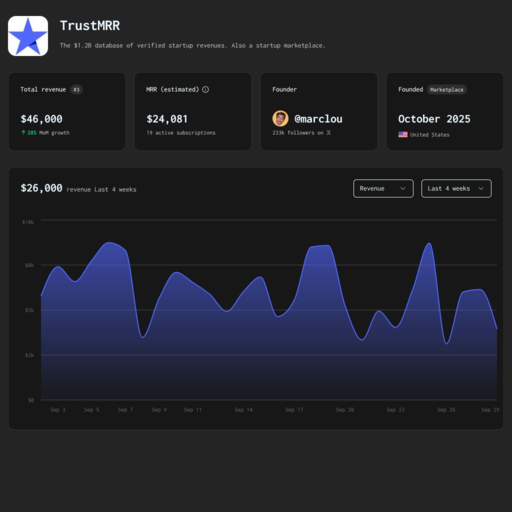Click the $10k y-axis label
This screenshot has height=512, width=512.
pos(28,222)
